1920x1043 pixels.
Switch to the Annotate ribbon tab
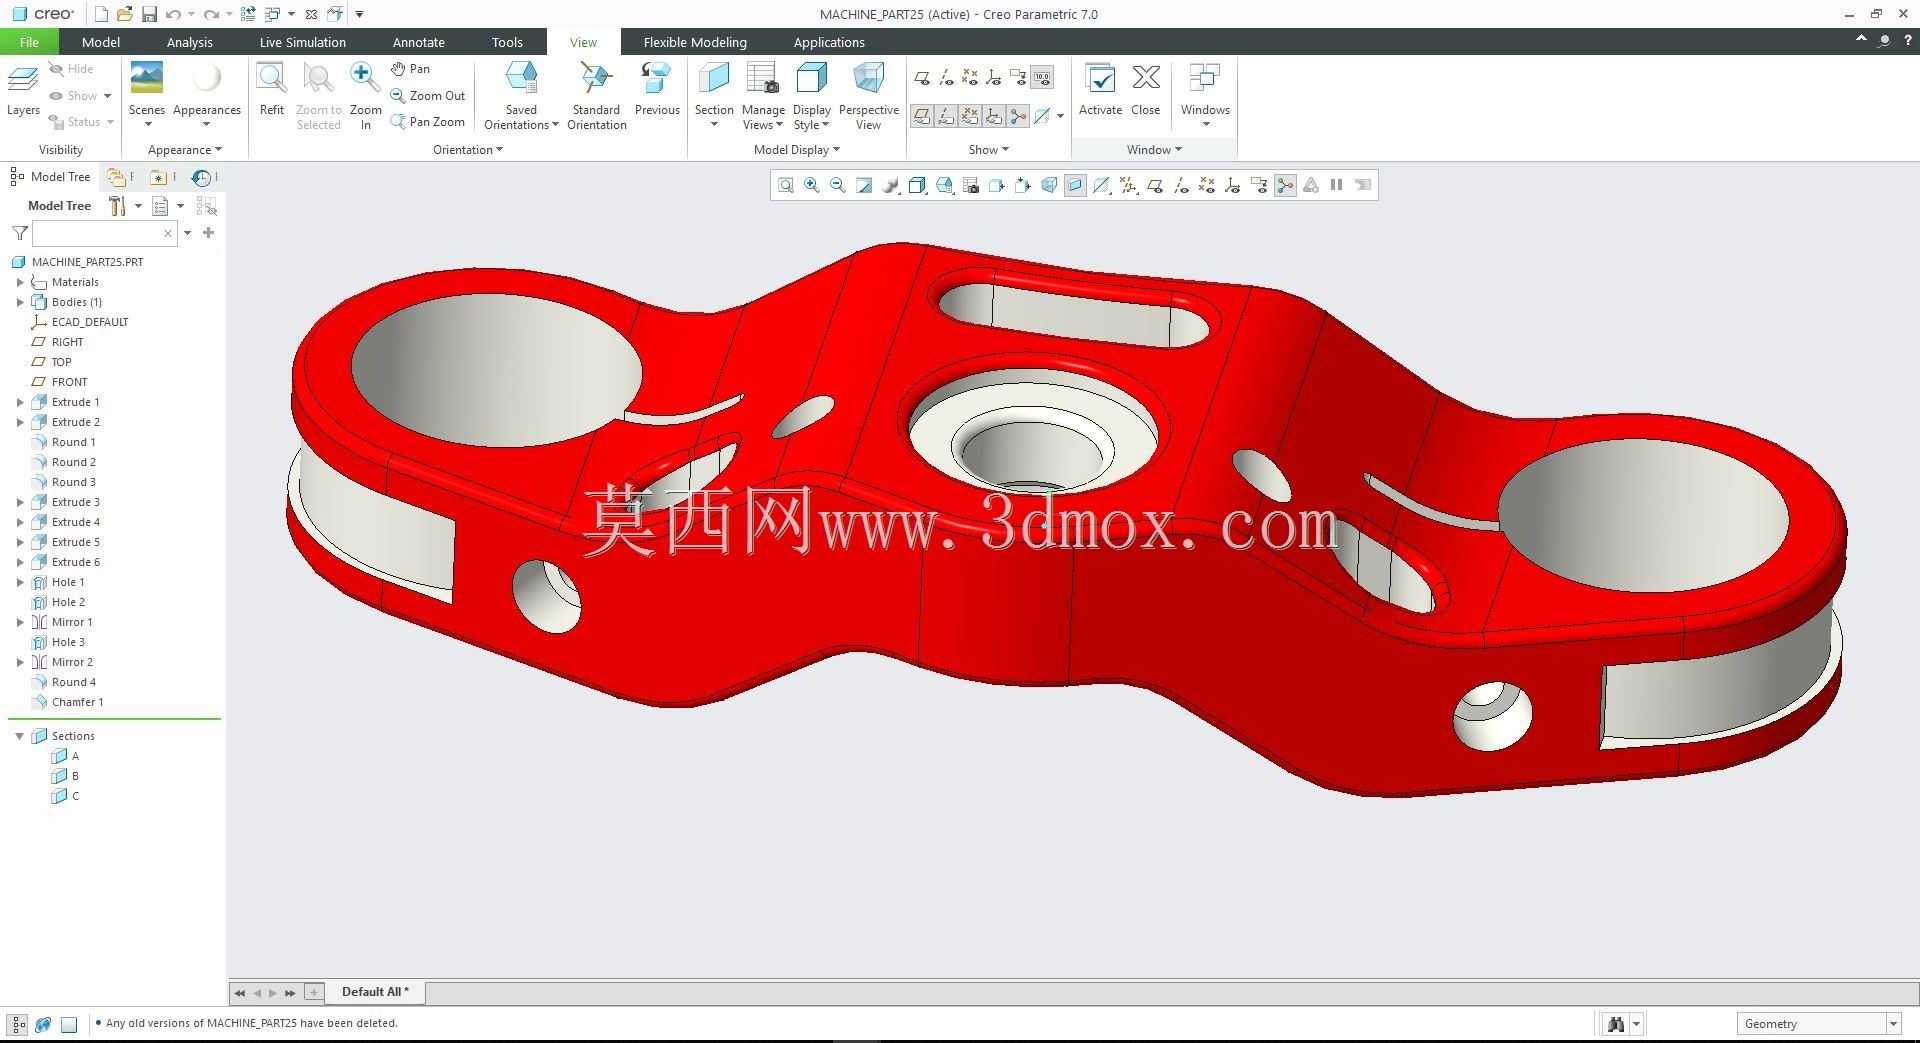click(418, 42)
